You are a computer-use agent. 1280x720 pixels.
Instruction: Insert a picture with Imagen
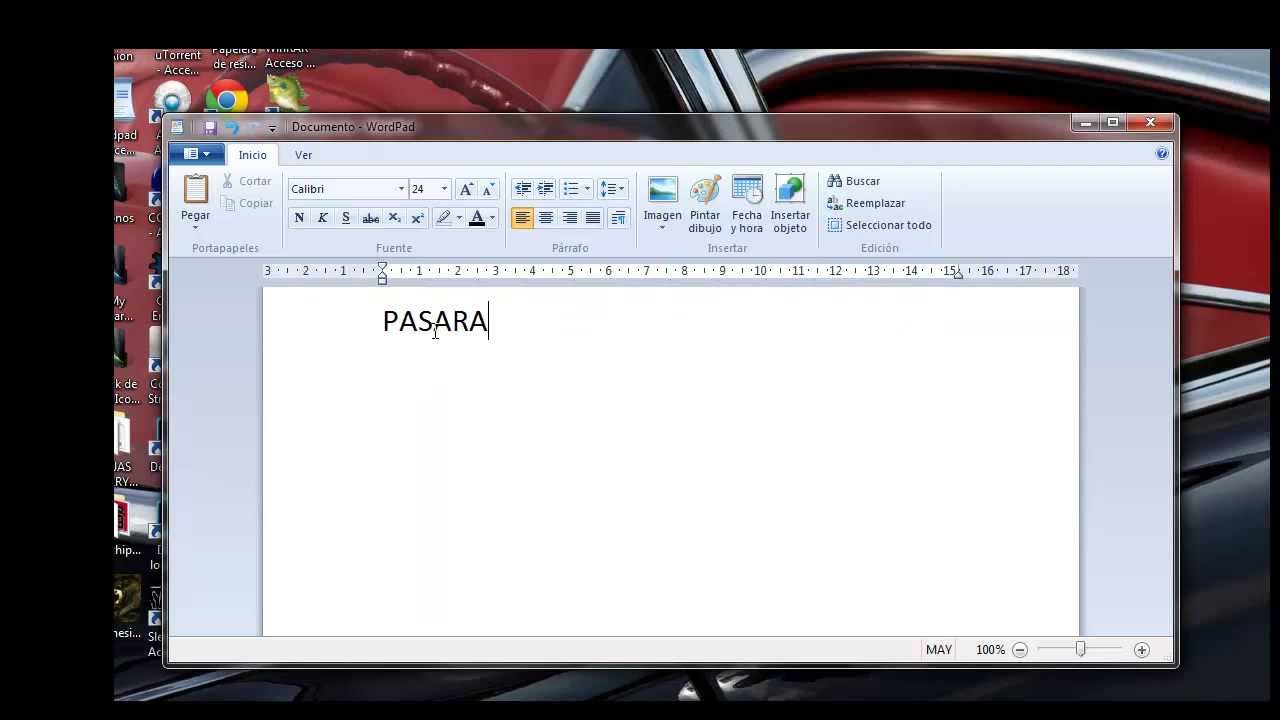pyautogui.click(x=662, y=190)
